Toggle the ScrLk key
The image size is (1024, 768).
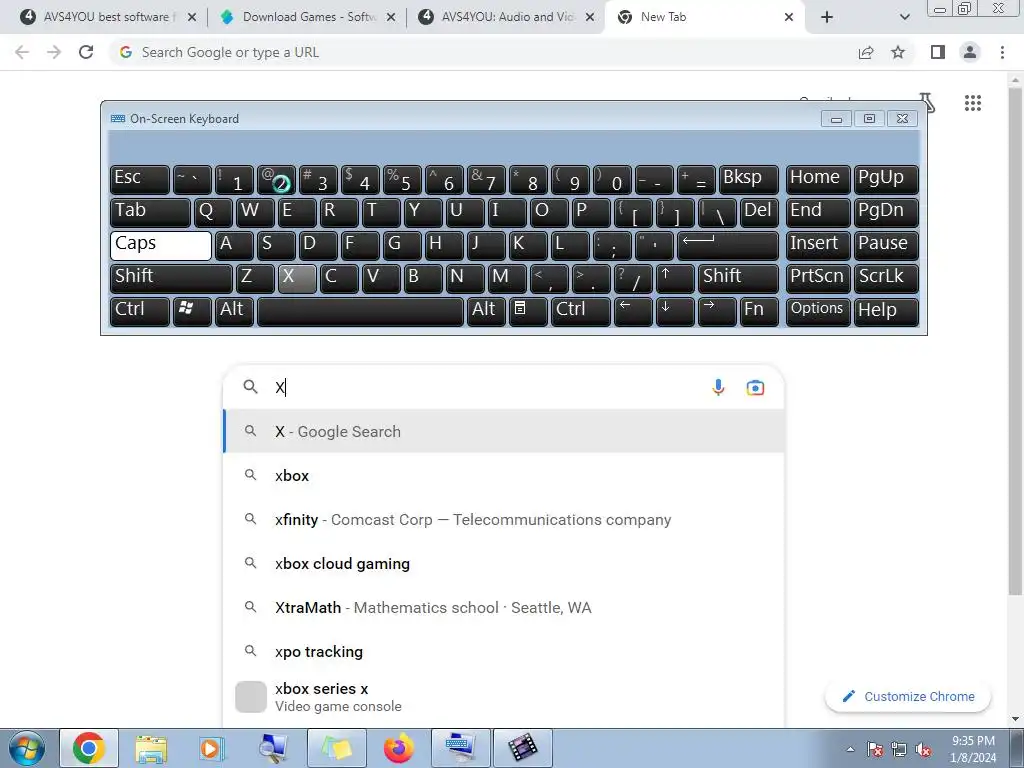886,278
